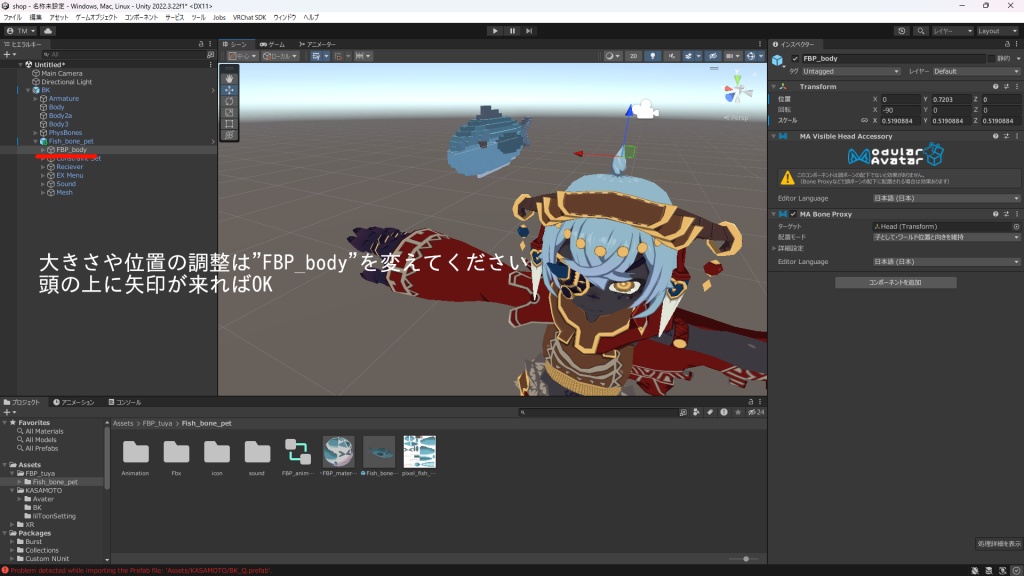
Task: Open the Layers dropdown in top toolbar
Action: coord(953,31)
